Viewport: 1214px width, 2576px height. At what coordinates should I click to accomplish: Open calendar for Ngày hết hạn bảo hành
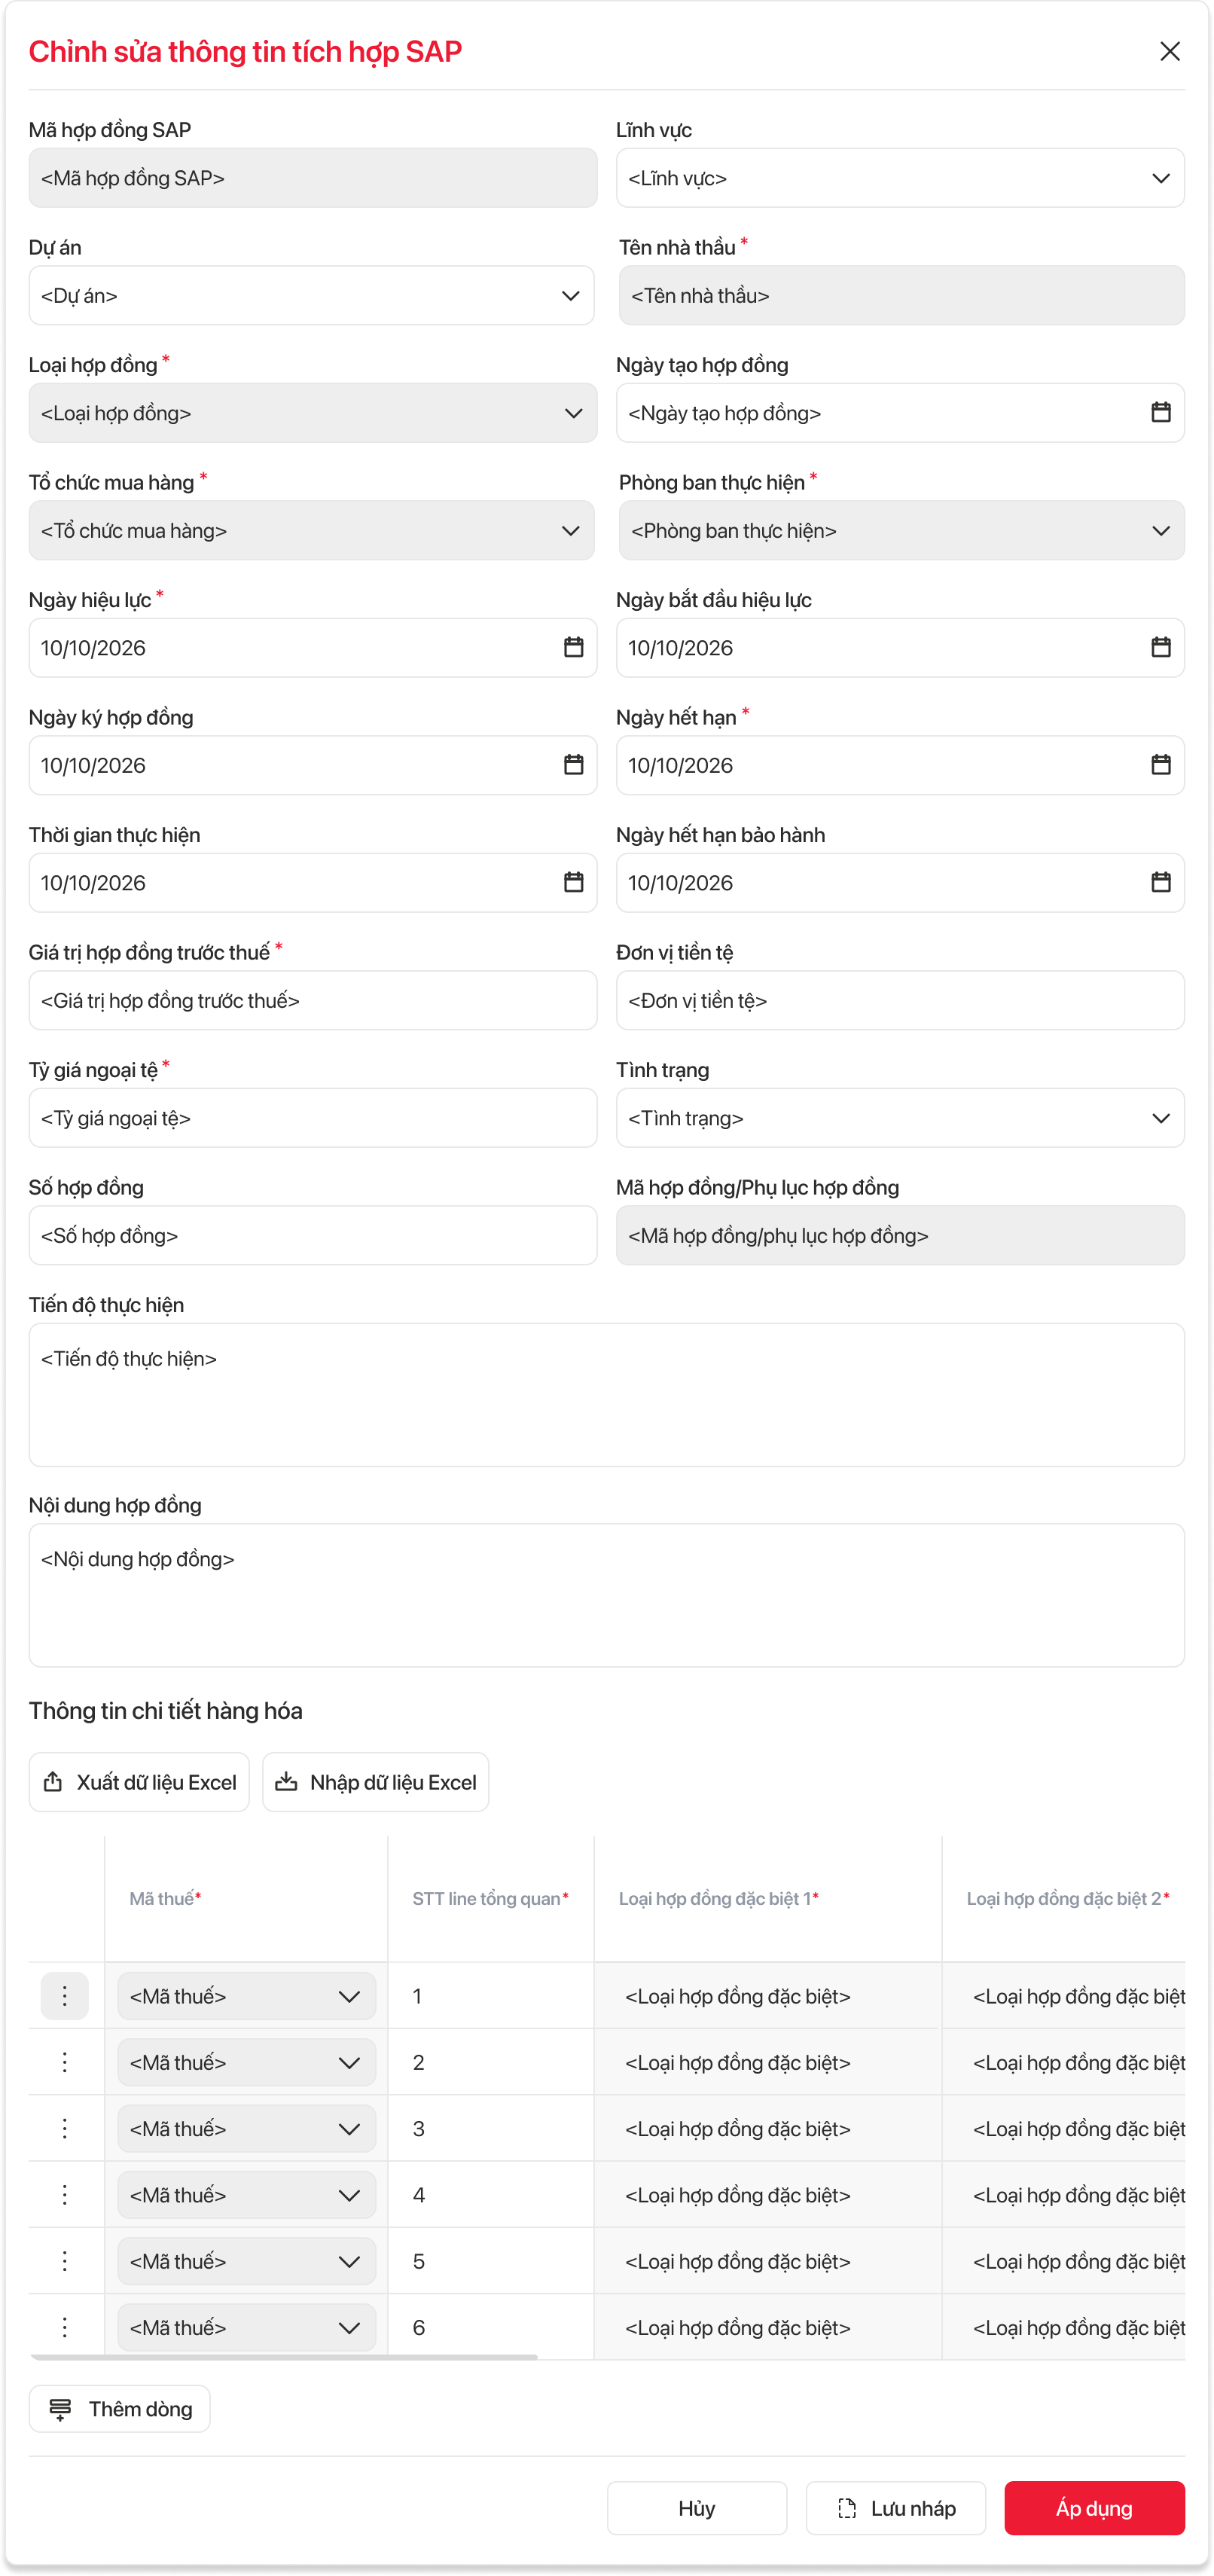1160,882
